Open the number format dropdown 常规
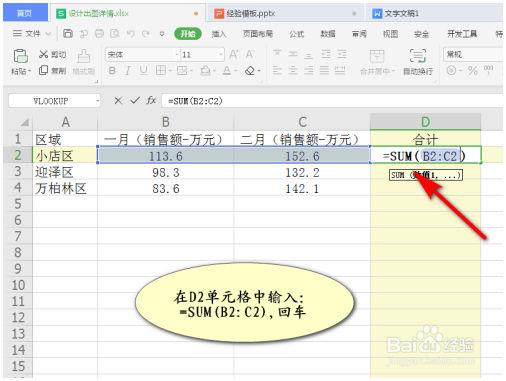The height and width of the screenshot is (381, 506). pos(474,54)
